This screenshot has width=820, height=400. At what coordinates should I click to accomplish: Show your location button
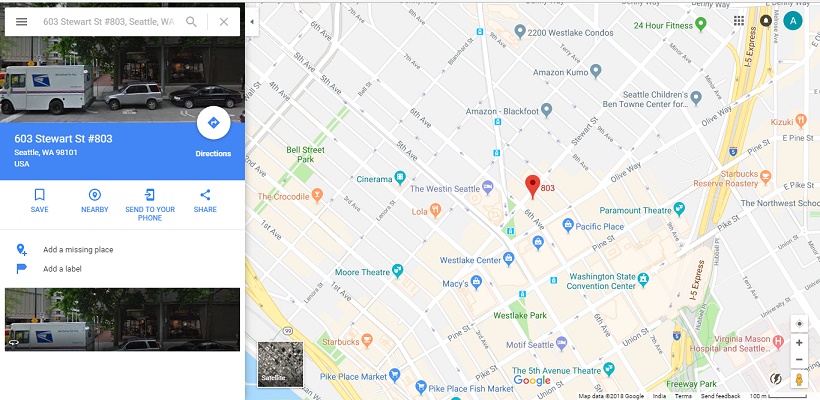[x=799, y=324]
